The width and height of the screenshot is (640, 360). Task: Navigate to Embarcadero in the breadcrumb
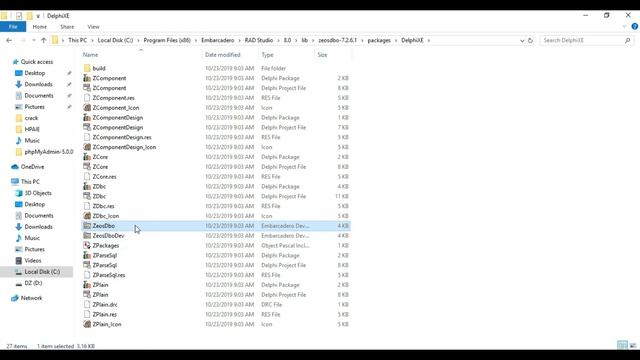click(218, 40)
